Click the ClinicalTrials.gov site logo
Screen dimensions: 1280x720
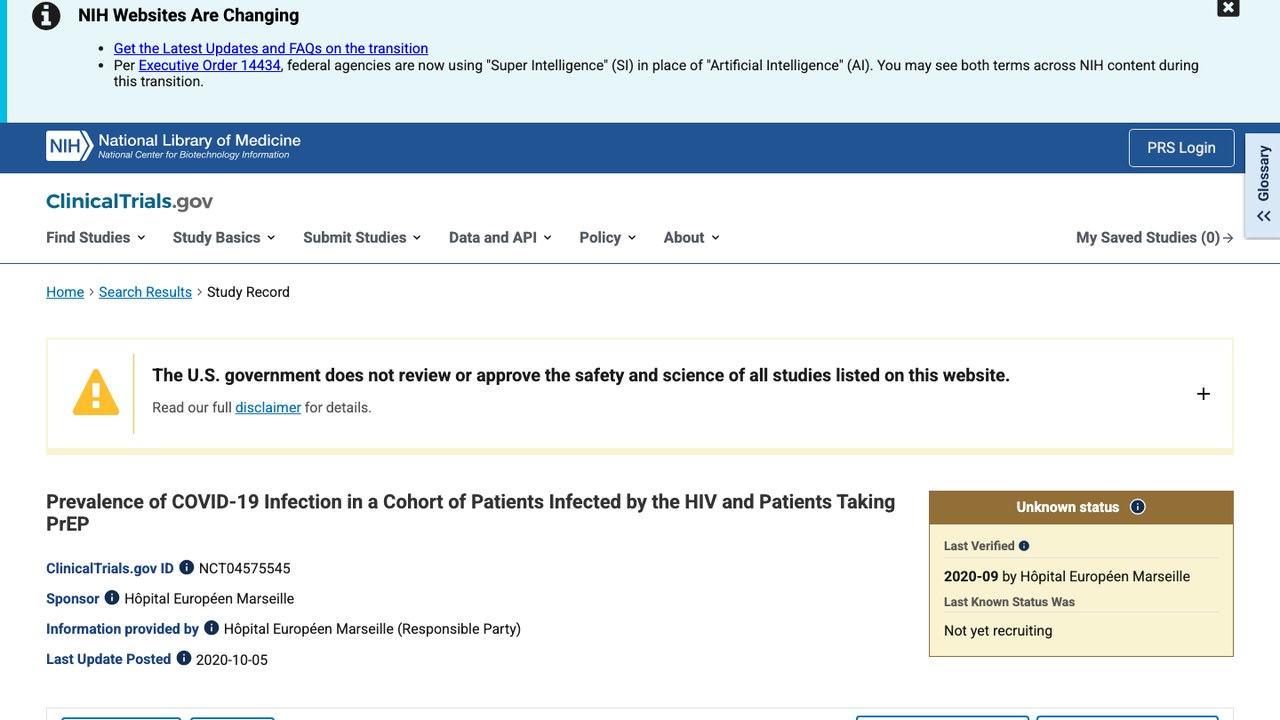pyautogui.click(x=129, y=201)
